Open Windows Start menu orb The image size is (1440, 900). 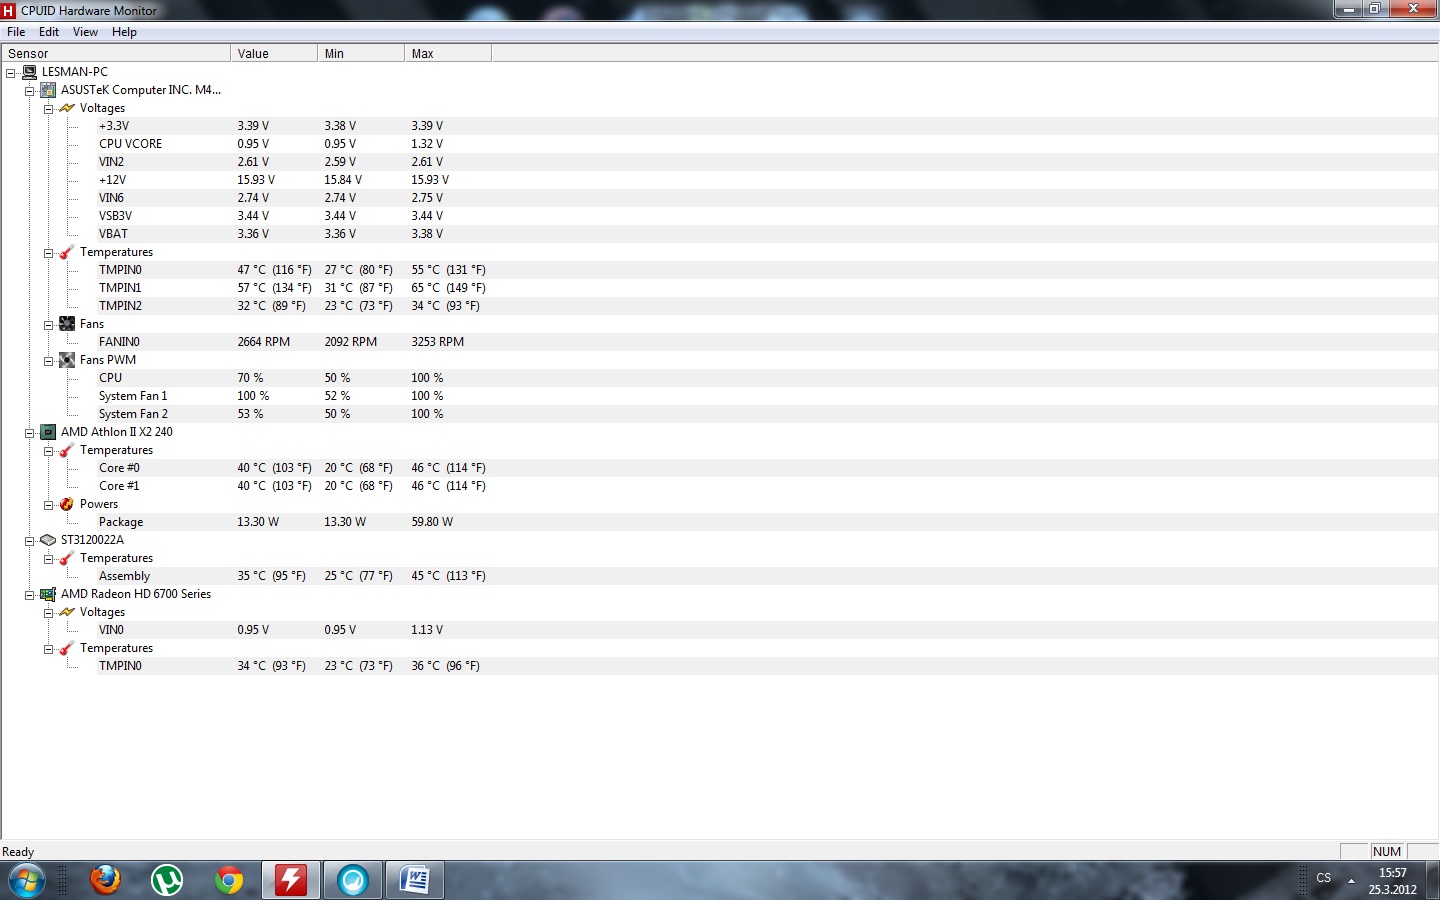click(x=27, y=880)
